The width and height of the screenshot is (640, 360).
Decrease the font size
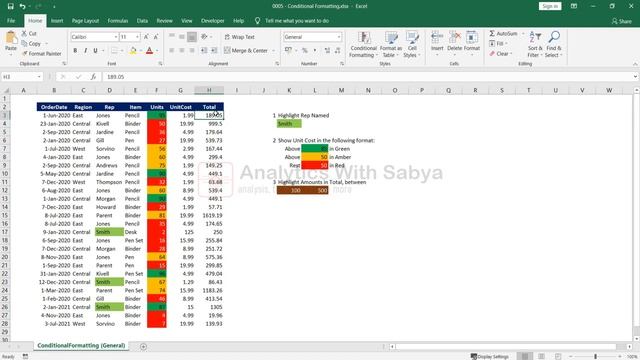[156, 37]
